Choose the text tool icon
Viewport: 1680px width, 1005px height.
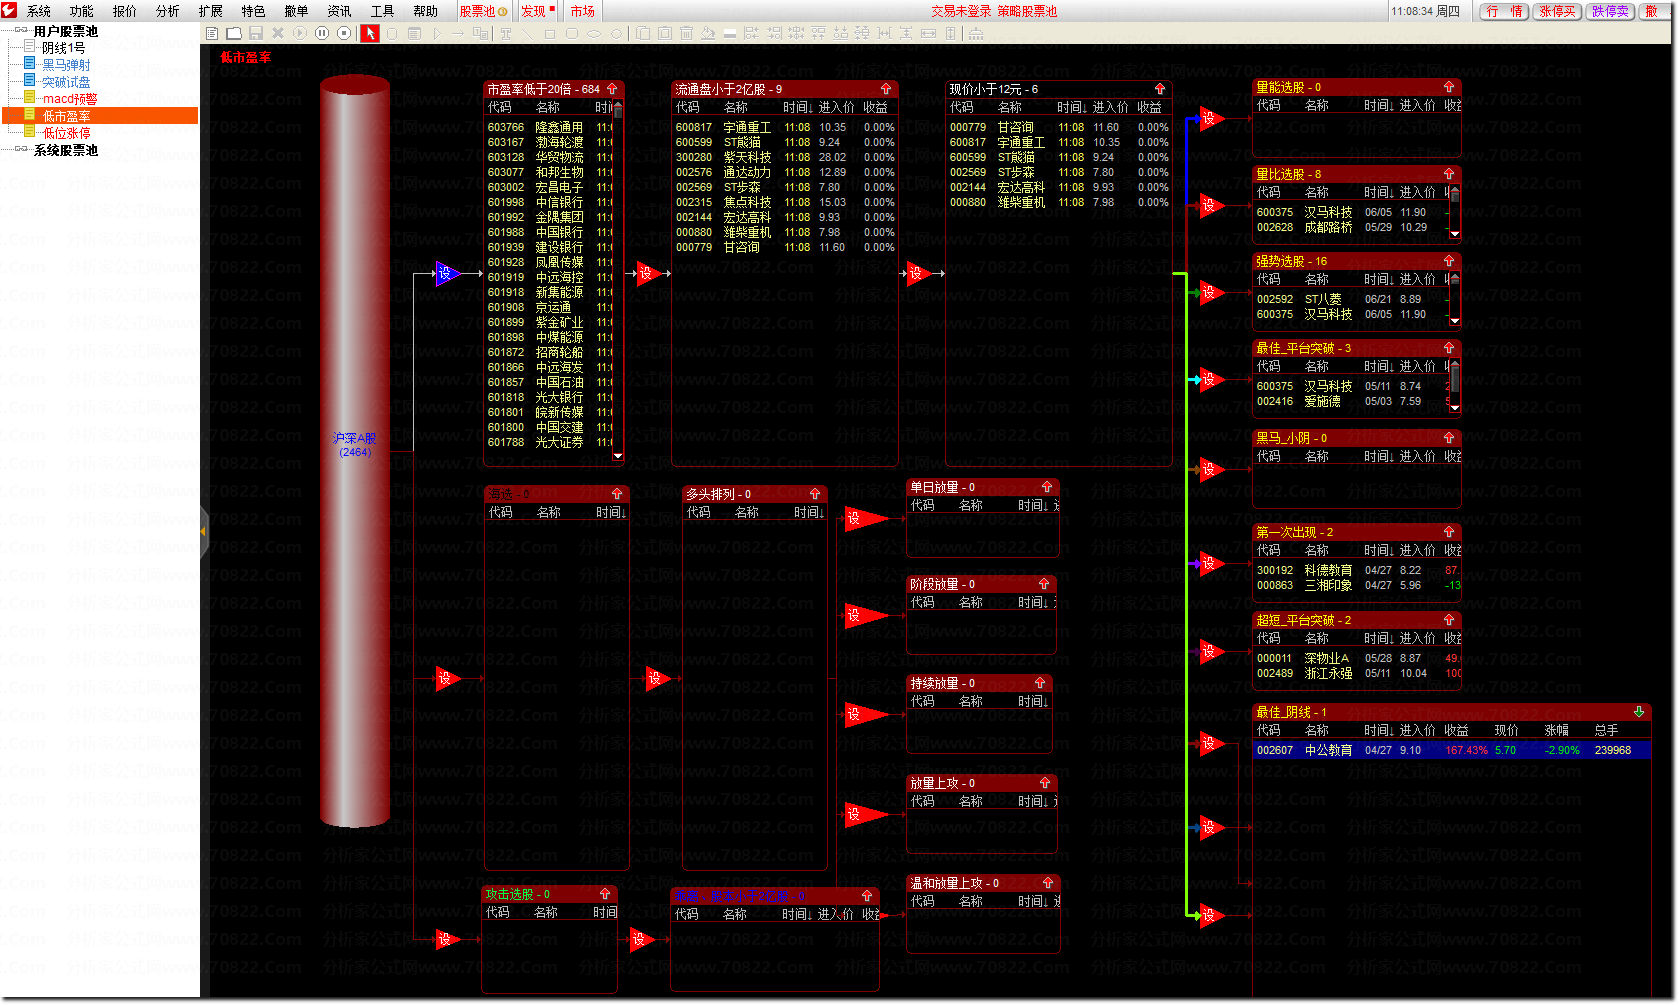tap(506, 33)
